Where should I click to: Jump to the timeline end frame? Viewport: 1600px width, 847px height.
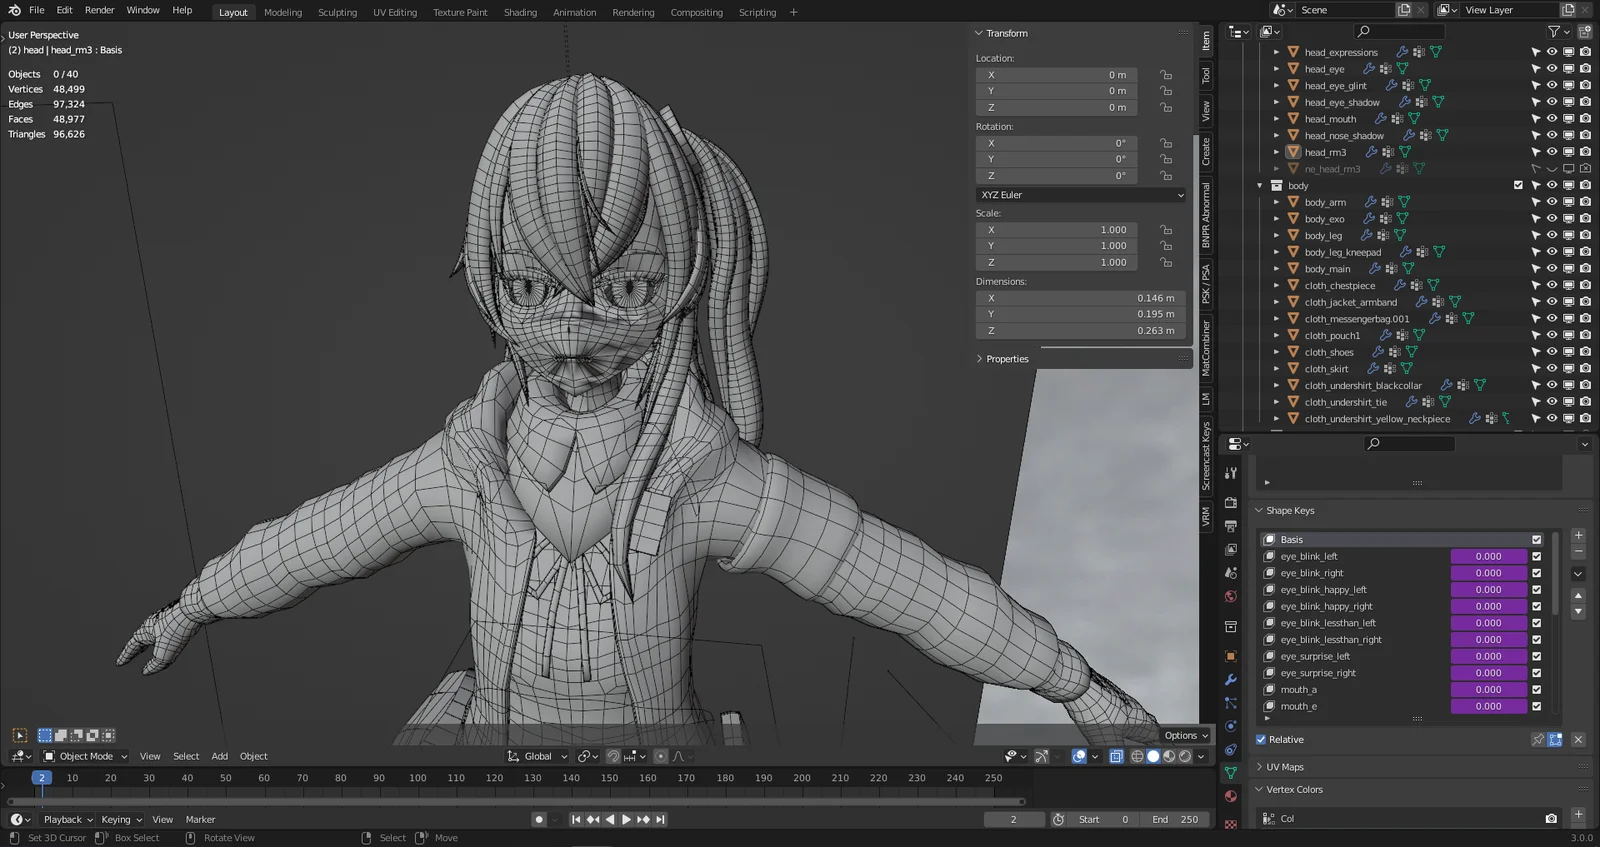pos(660,820)
